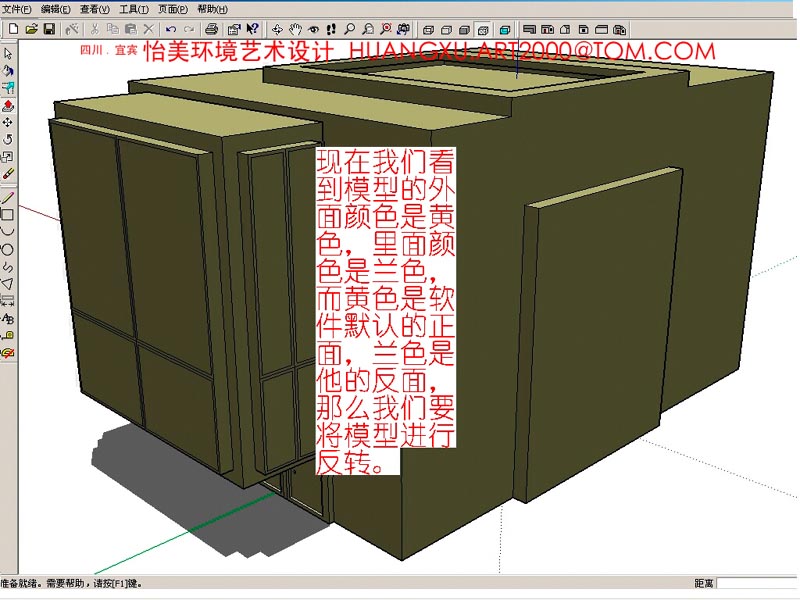Toggle the cyan X-ray transparency mode
The image size is (800, 600).
(x=505, y=30)
